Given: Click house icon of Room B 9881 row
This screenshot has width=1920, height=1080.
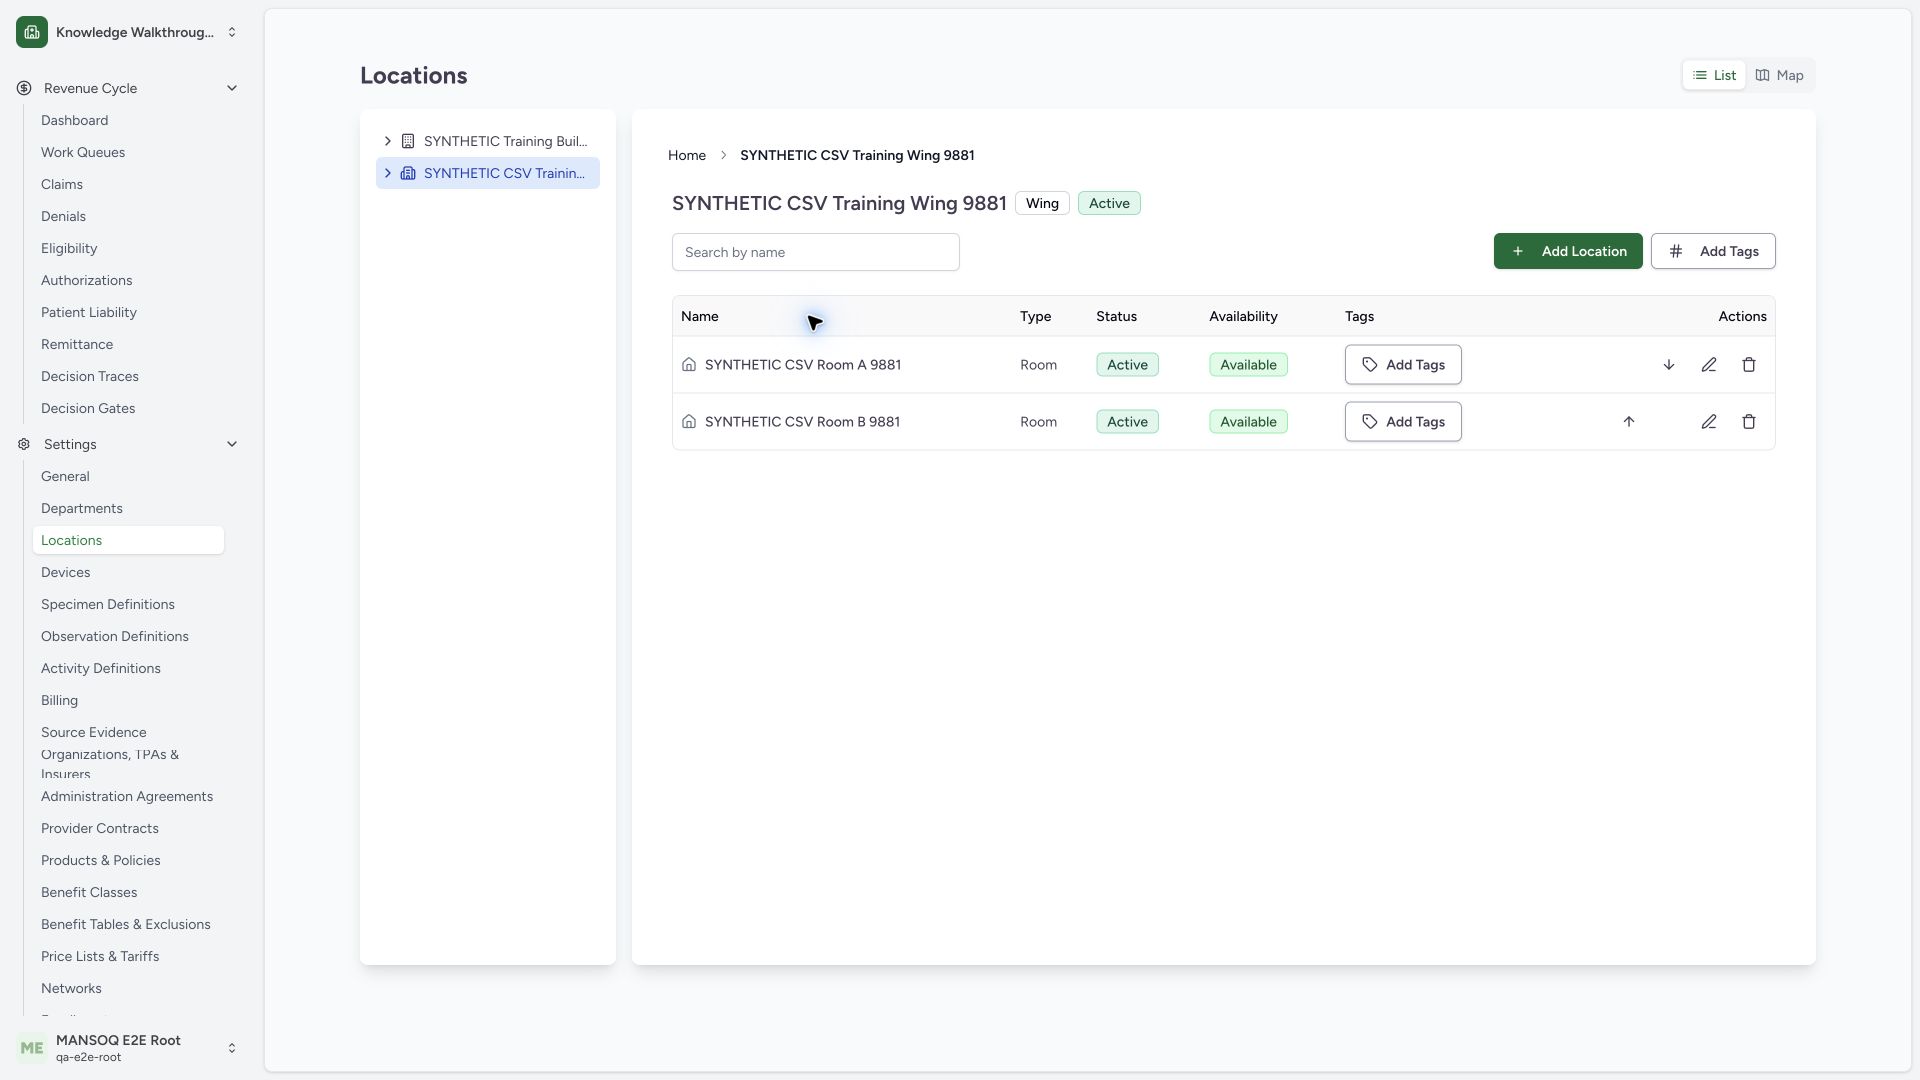Looking at the screenshot, I should tap(689, 422).
